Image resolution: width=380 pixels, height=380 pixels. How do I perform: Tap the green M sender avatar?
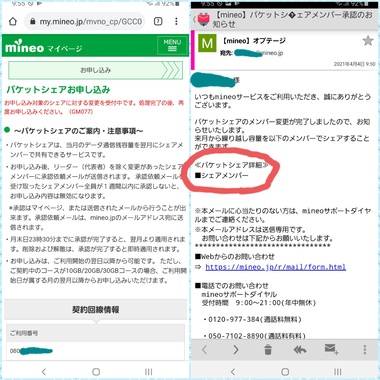tap(207, 44)
